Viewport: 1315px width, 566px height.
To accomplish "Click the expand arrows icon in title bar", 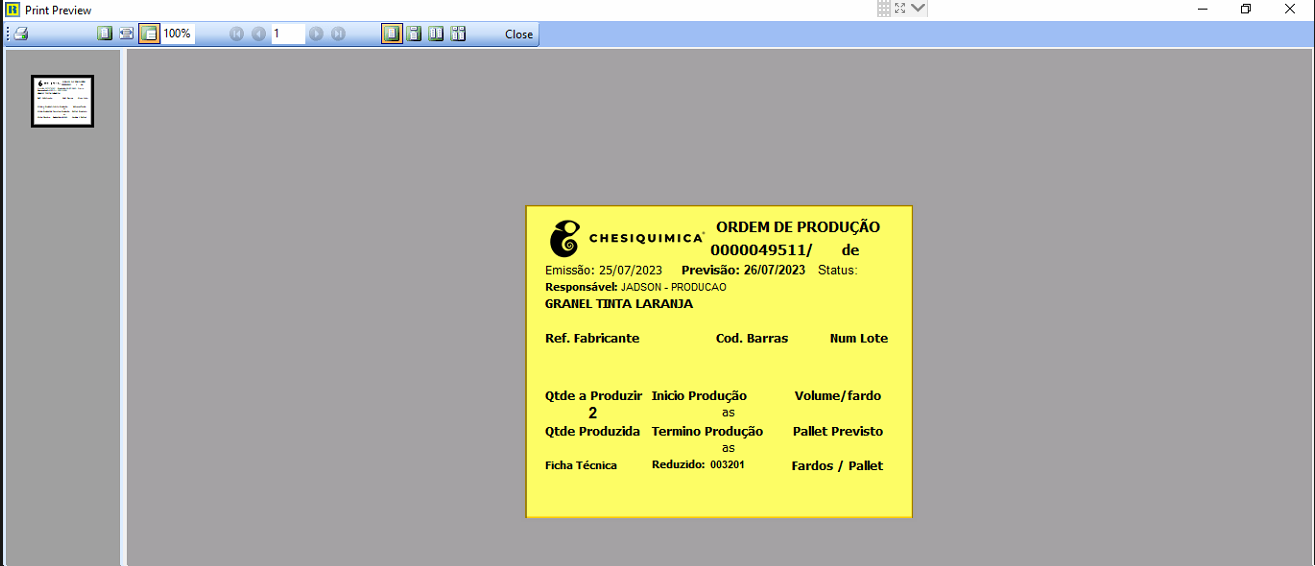I will pyautogui.click(x=900, y=8).
